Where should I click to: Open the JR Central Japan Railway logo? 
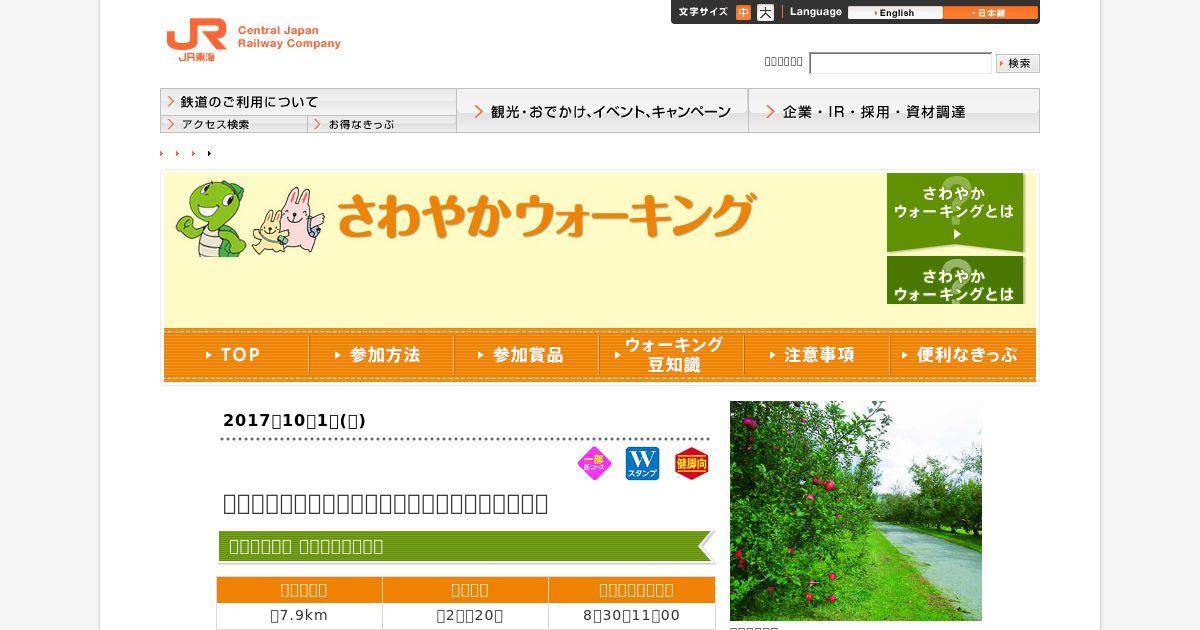pyautogui.click(x=253, y=40)
